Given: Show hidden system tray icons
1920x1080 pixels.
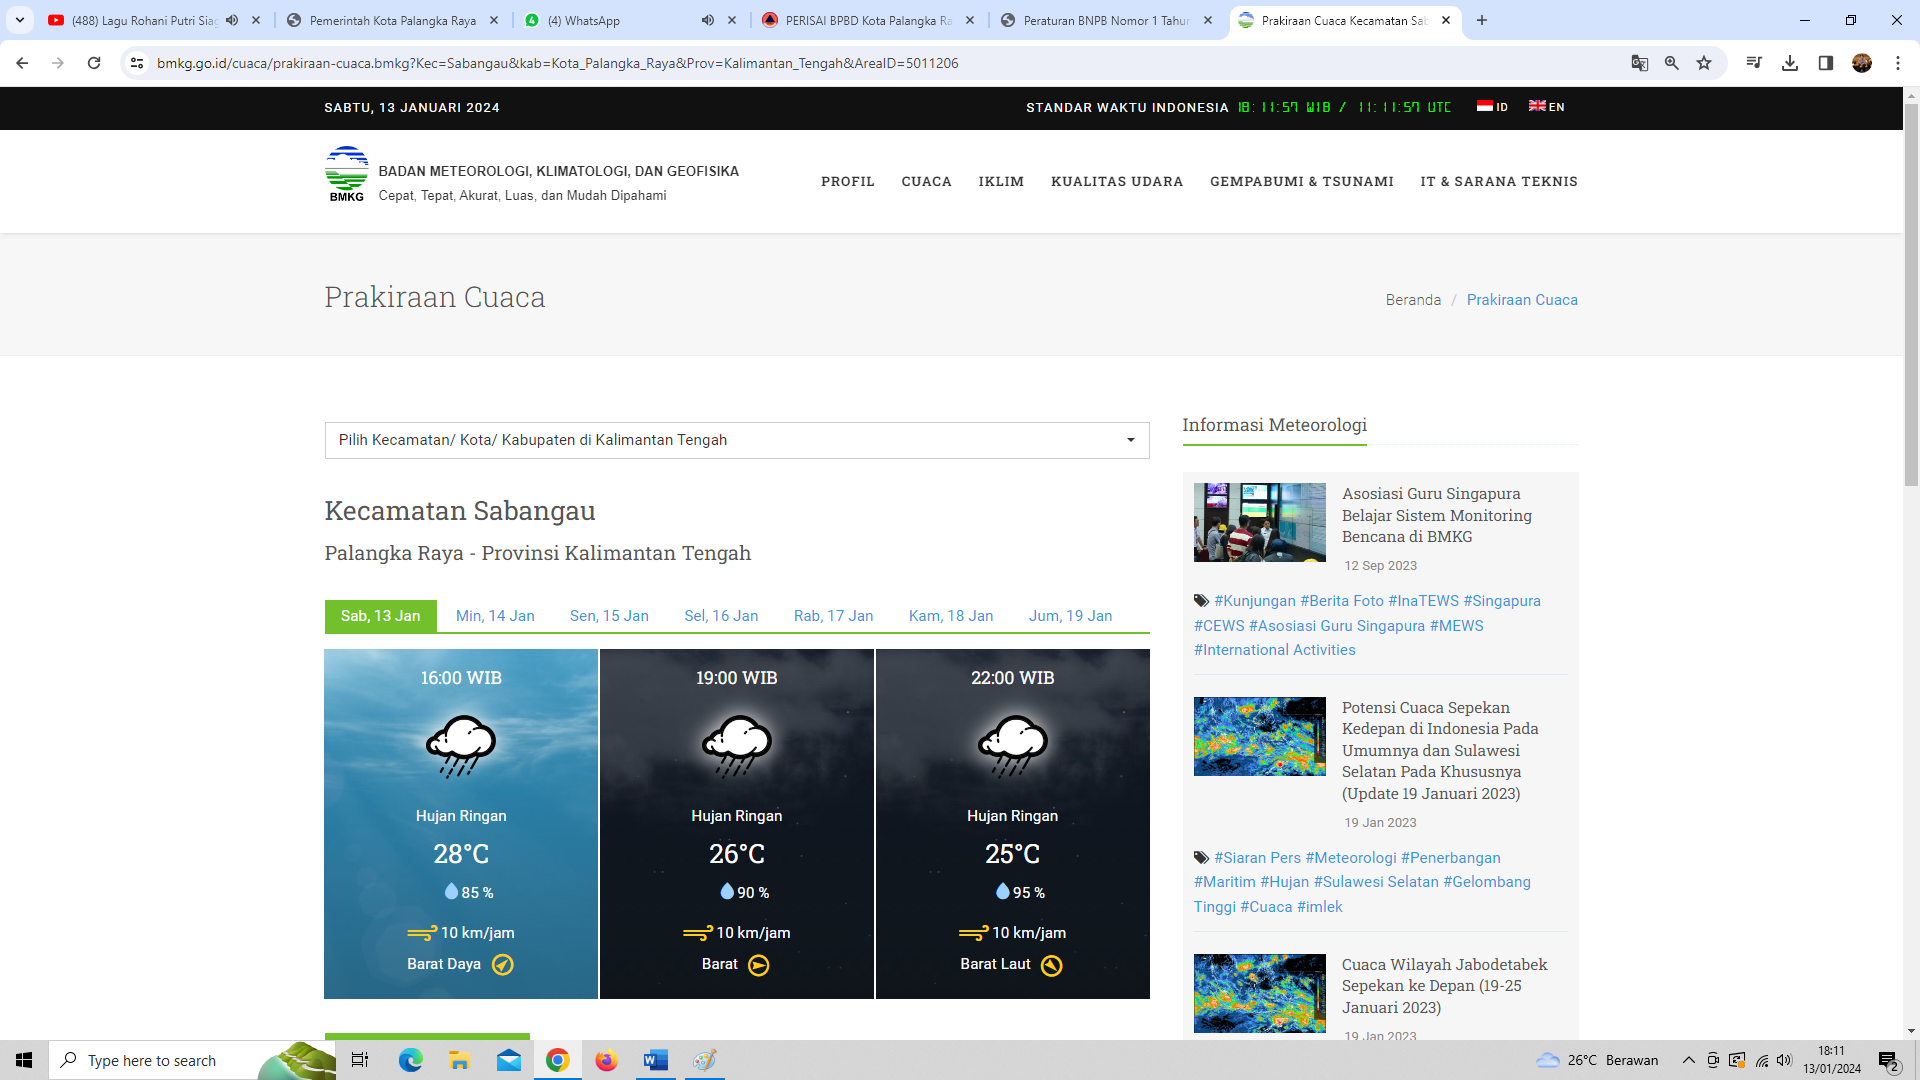Looking at the screenshot, I should point(1689,1060).
